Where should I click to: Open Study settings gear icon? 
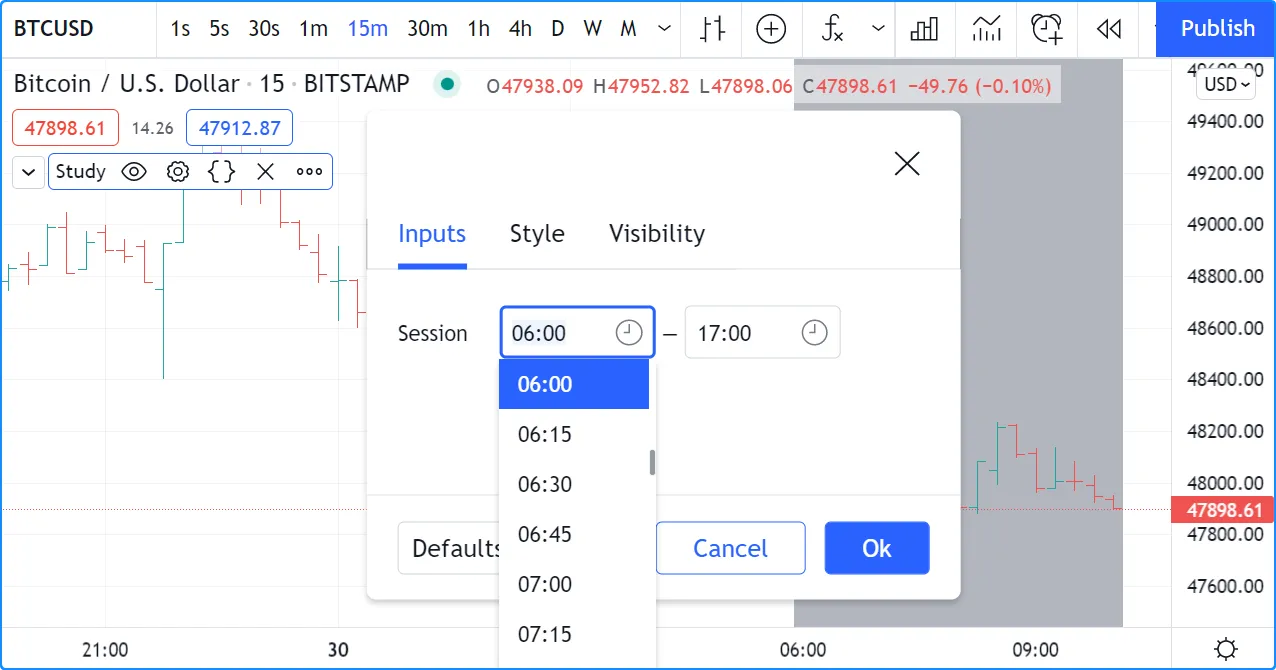tap(178, 172)
